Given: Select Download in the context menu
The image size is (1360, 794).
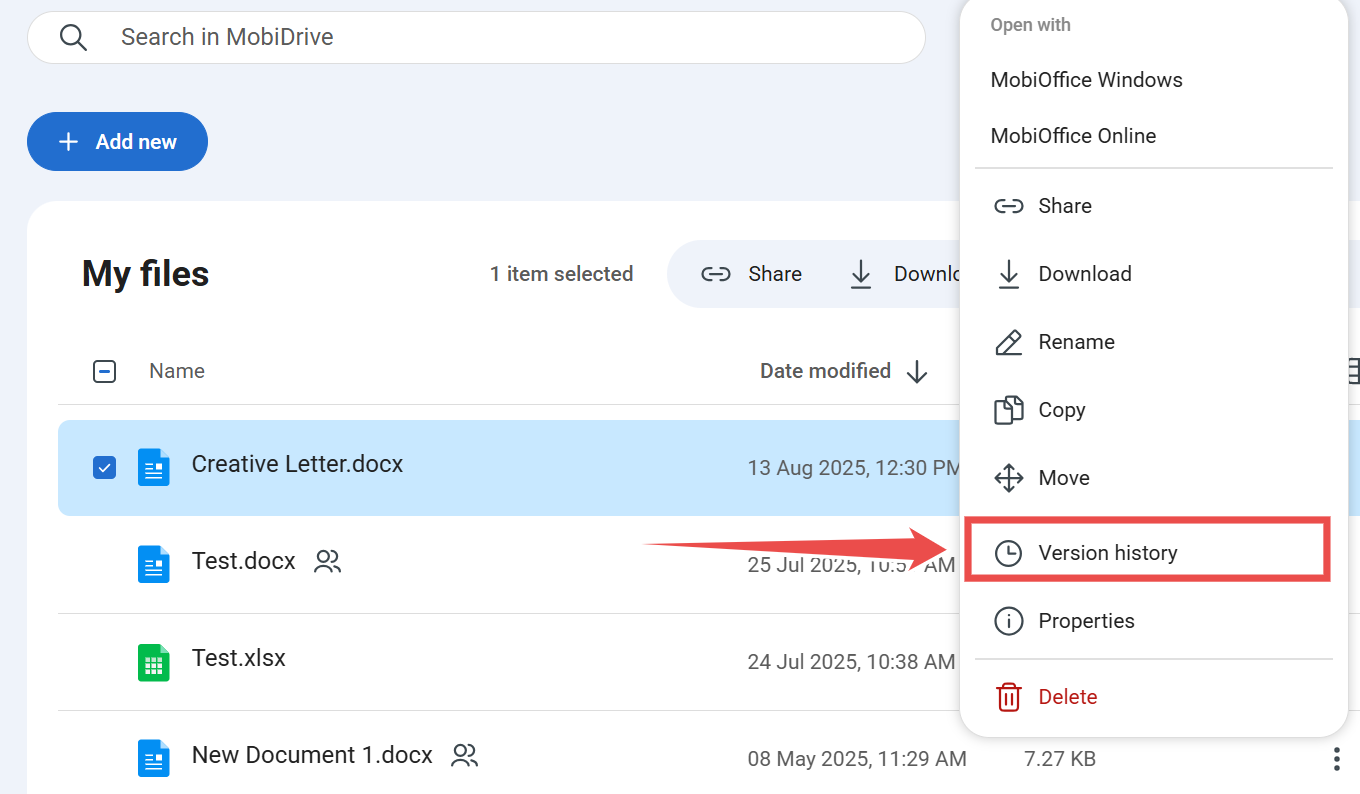Looking at the screenshot, I should pyautogui.click(x=1154, y=274).
